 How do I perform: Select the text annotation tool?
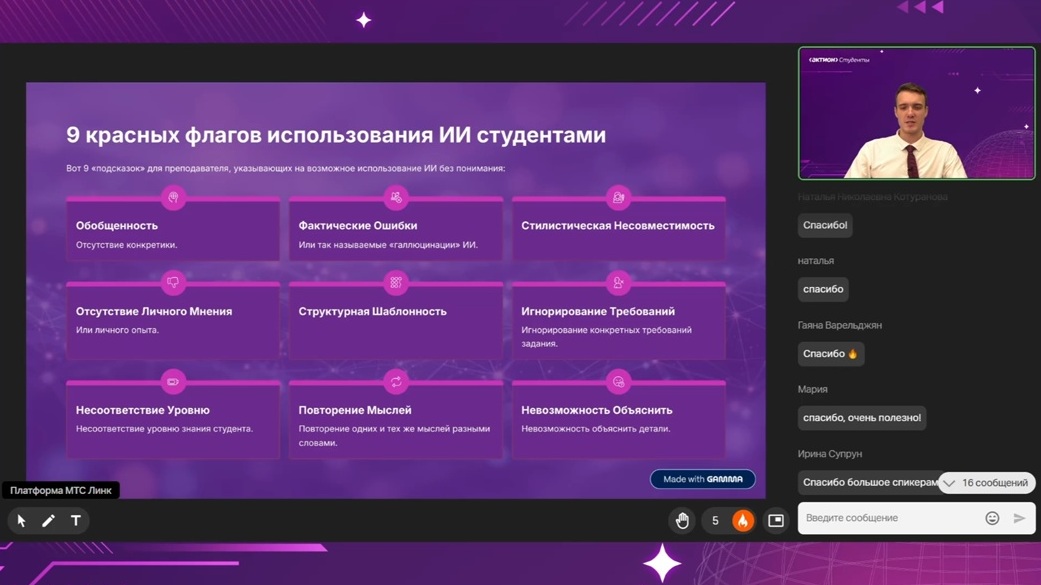pyautogui.click(x=76, y=521)
